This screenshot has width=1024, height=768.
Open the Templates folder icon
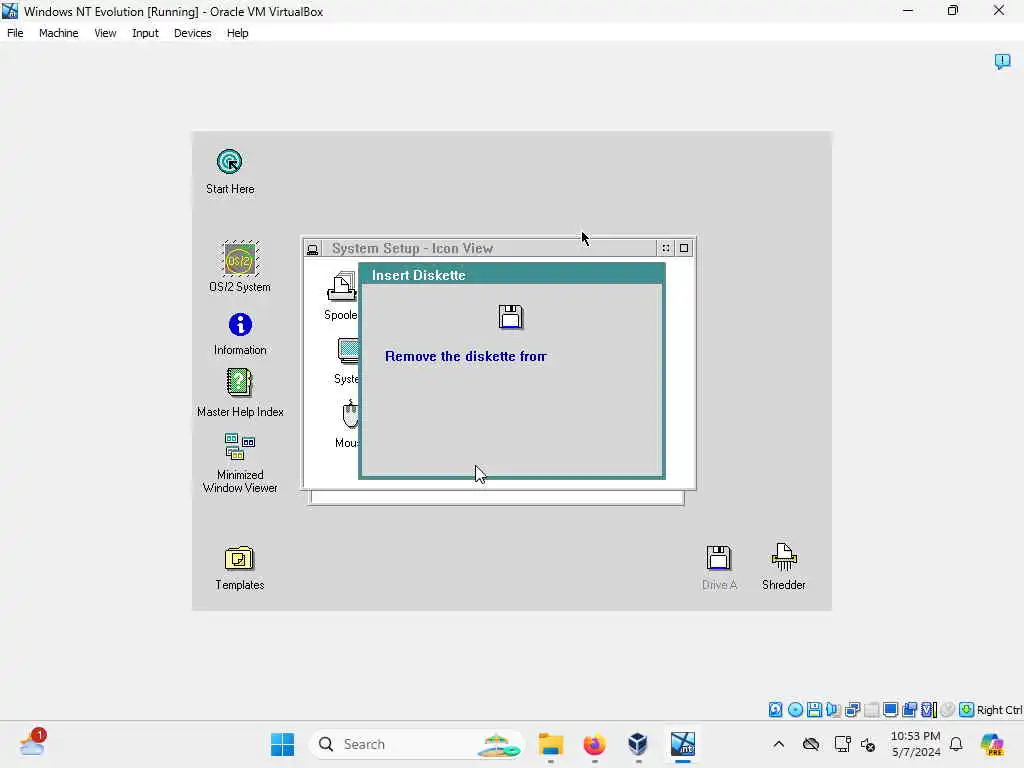tap(239, 558)
